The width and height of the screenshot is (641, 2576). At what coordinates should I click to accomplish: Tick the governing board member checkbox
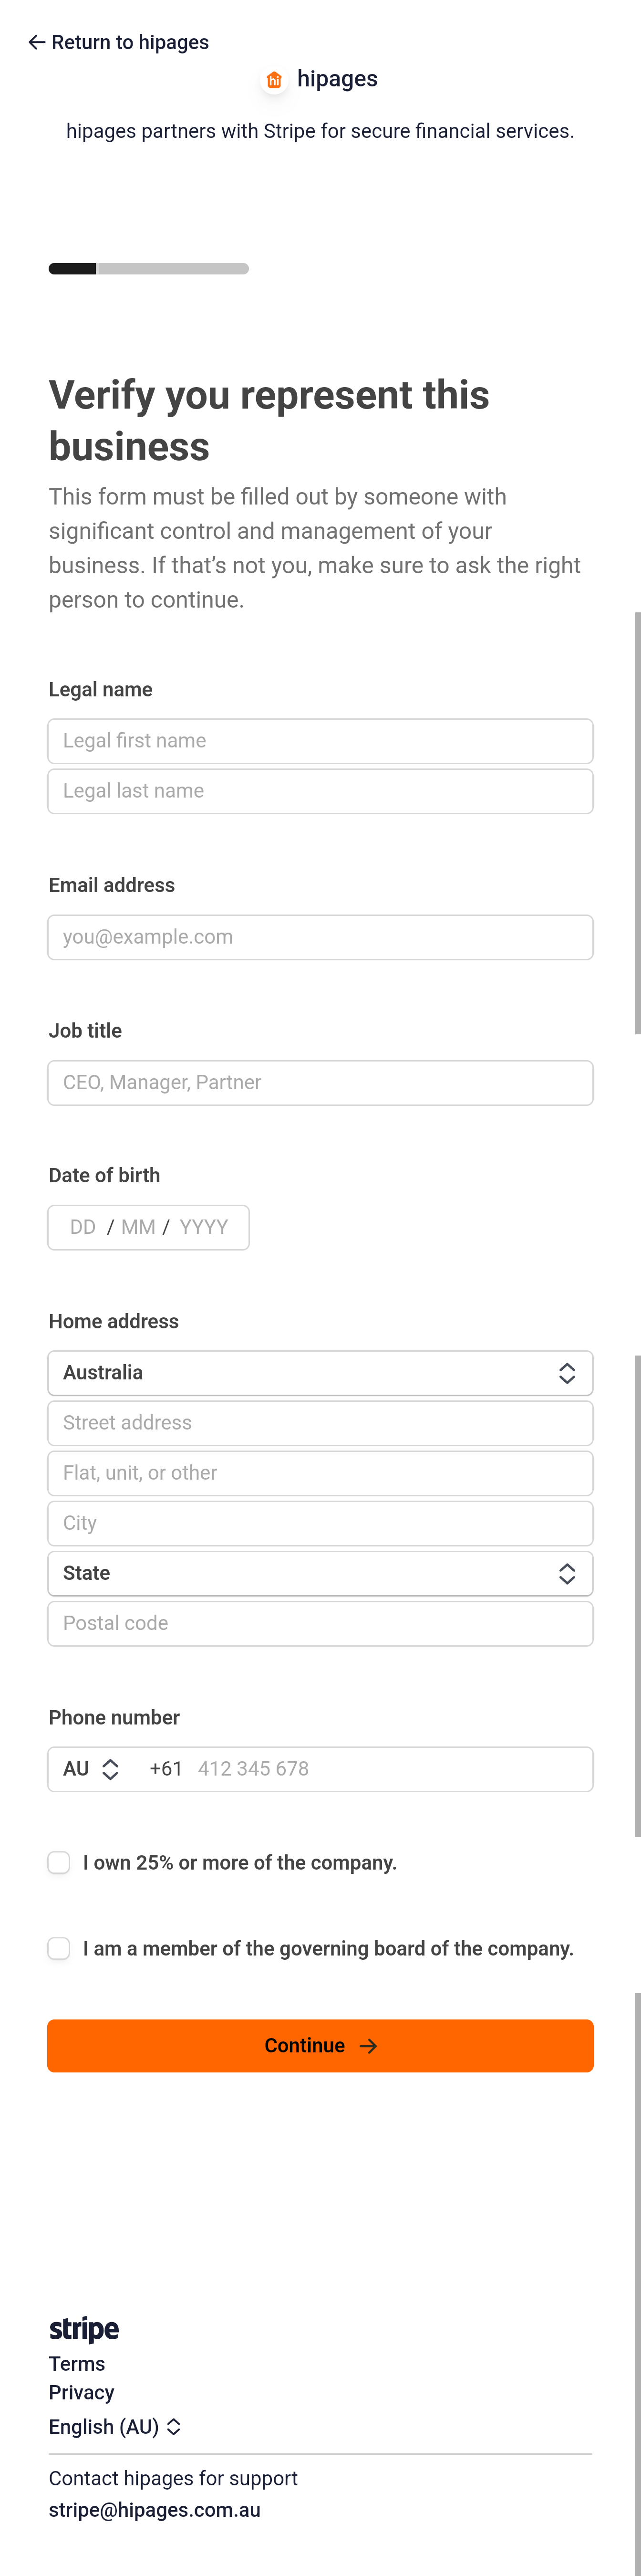(x=59, y=1948)
